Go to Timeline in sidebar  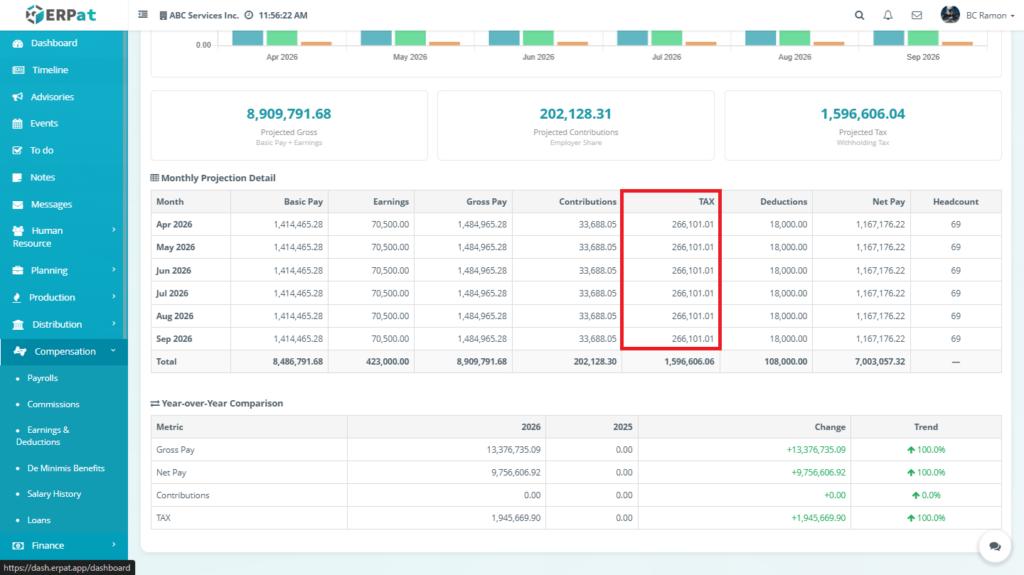click(x=50, y=70)
